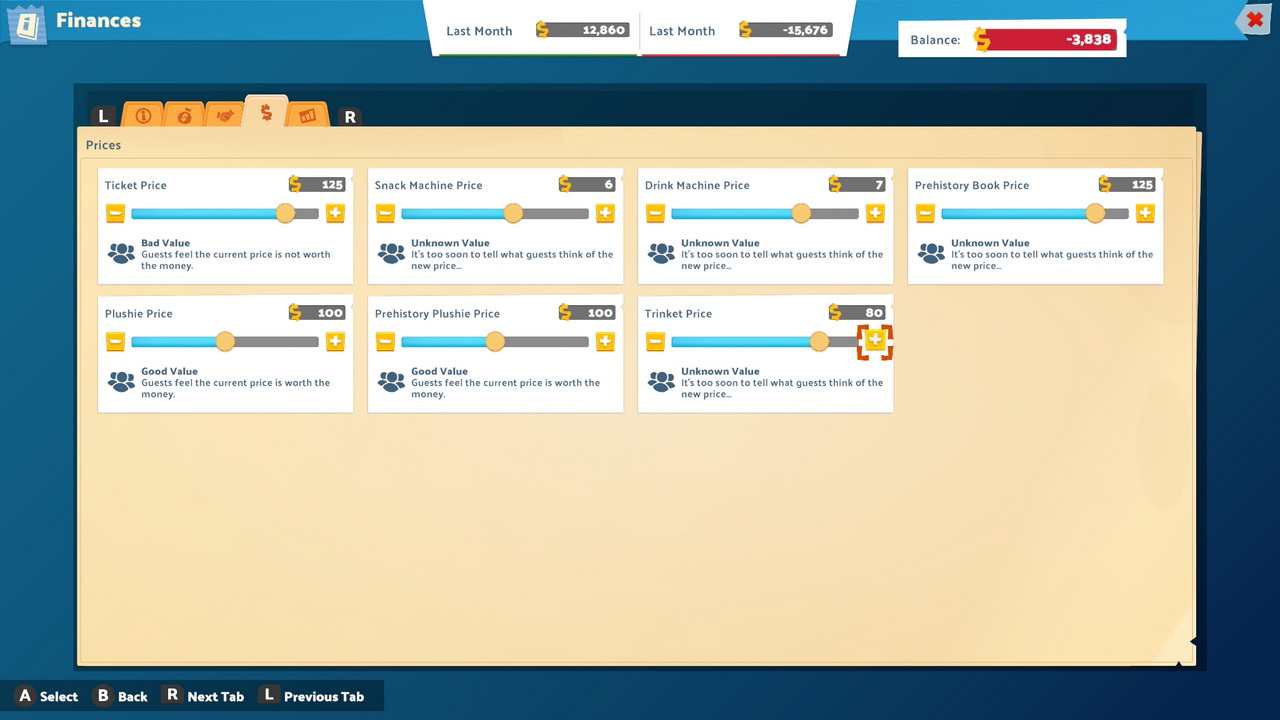Open the handshake deals tab
Viewport: 1280px width, 720px height.
coord(225,116)
